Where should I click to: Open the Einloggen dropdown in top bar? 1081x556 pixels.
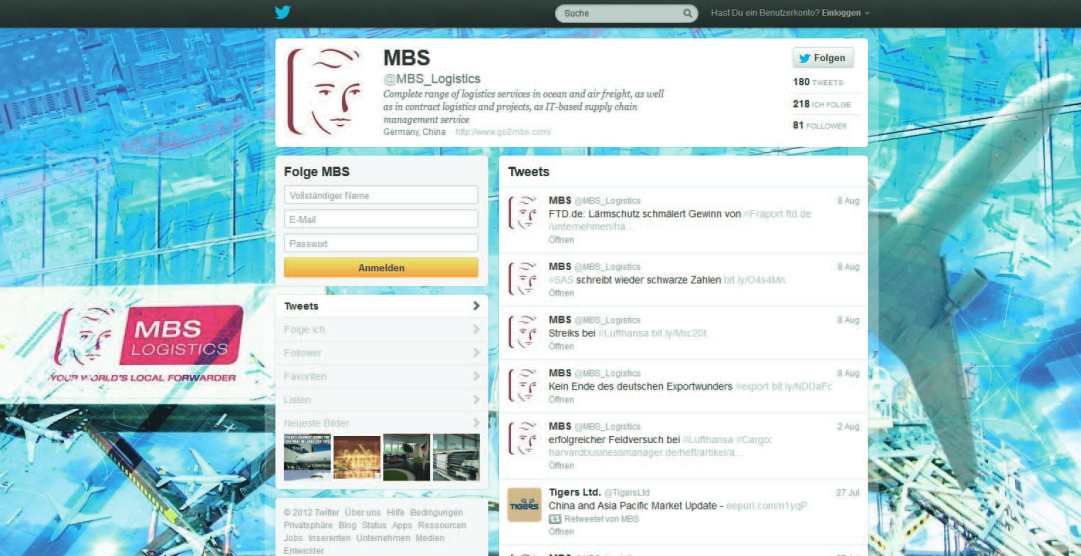pos(846,13)
